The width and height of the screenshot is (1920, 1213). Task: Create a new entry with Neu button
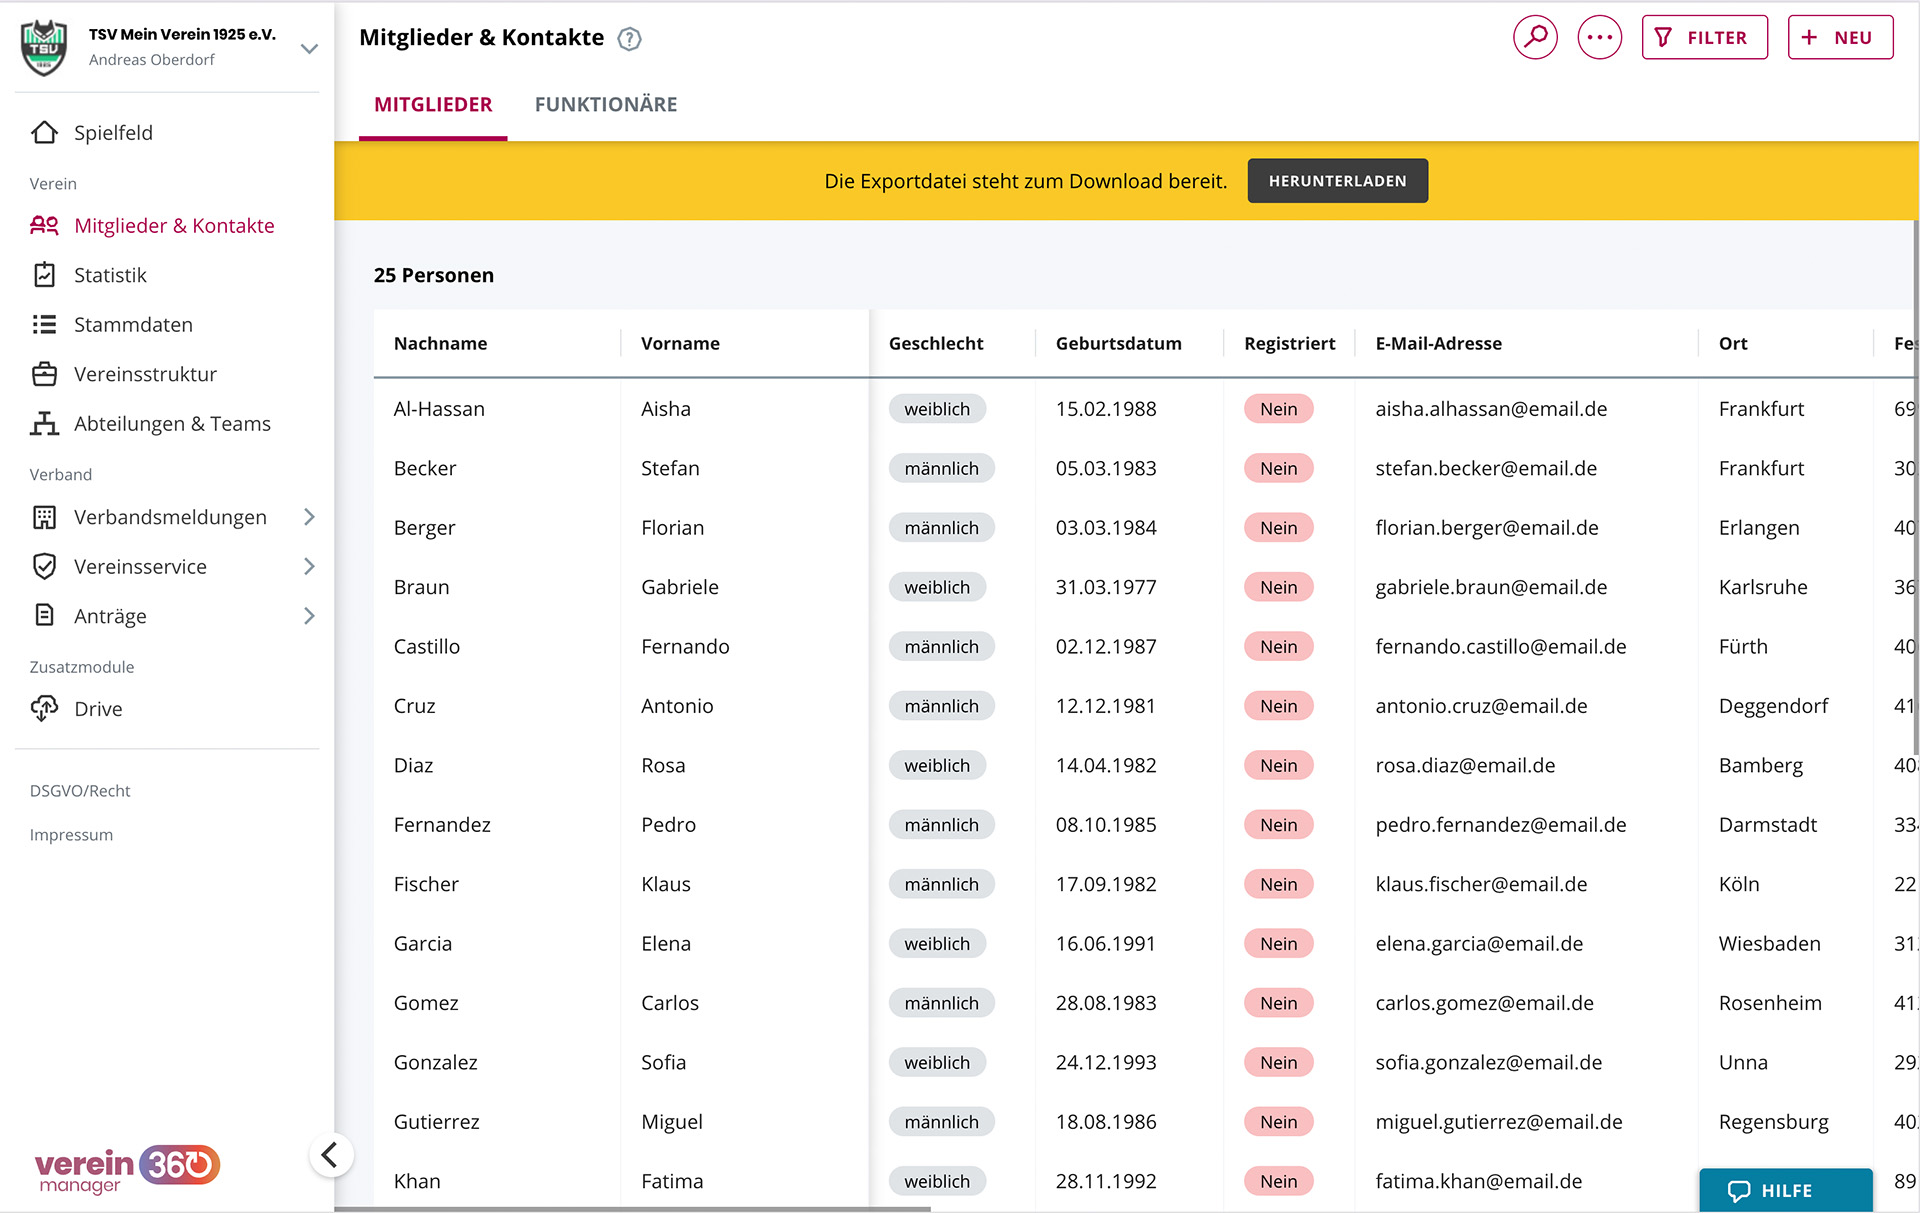1839,38
